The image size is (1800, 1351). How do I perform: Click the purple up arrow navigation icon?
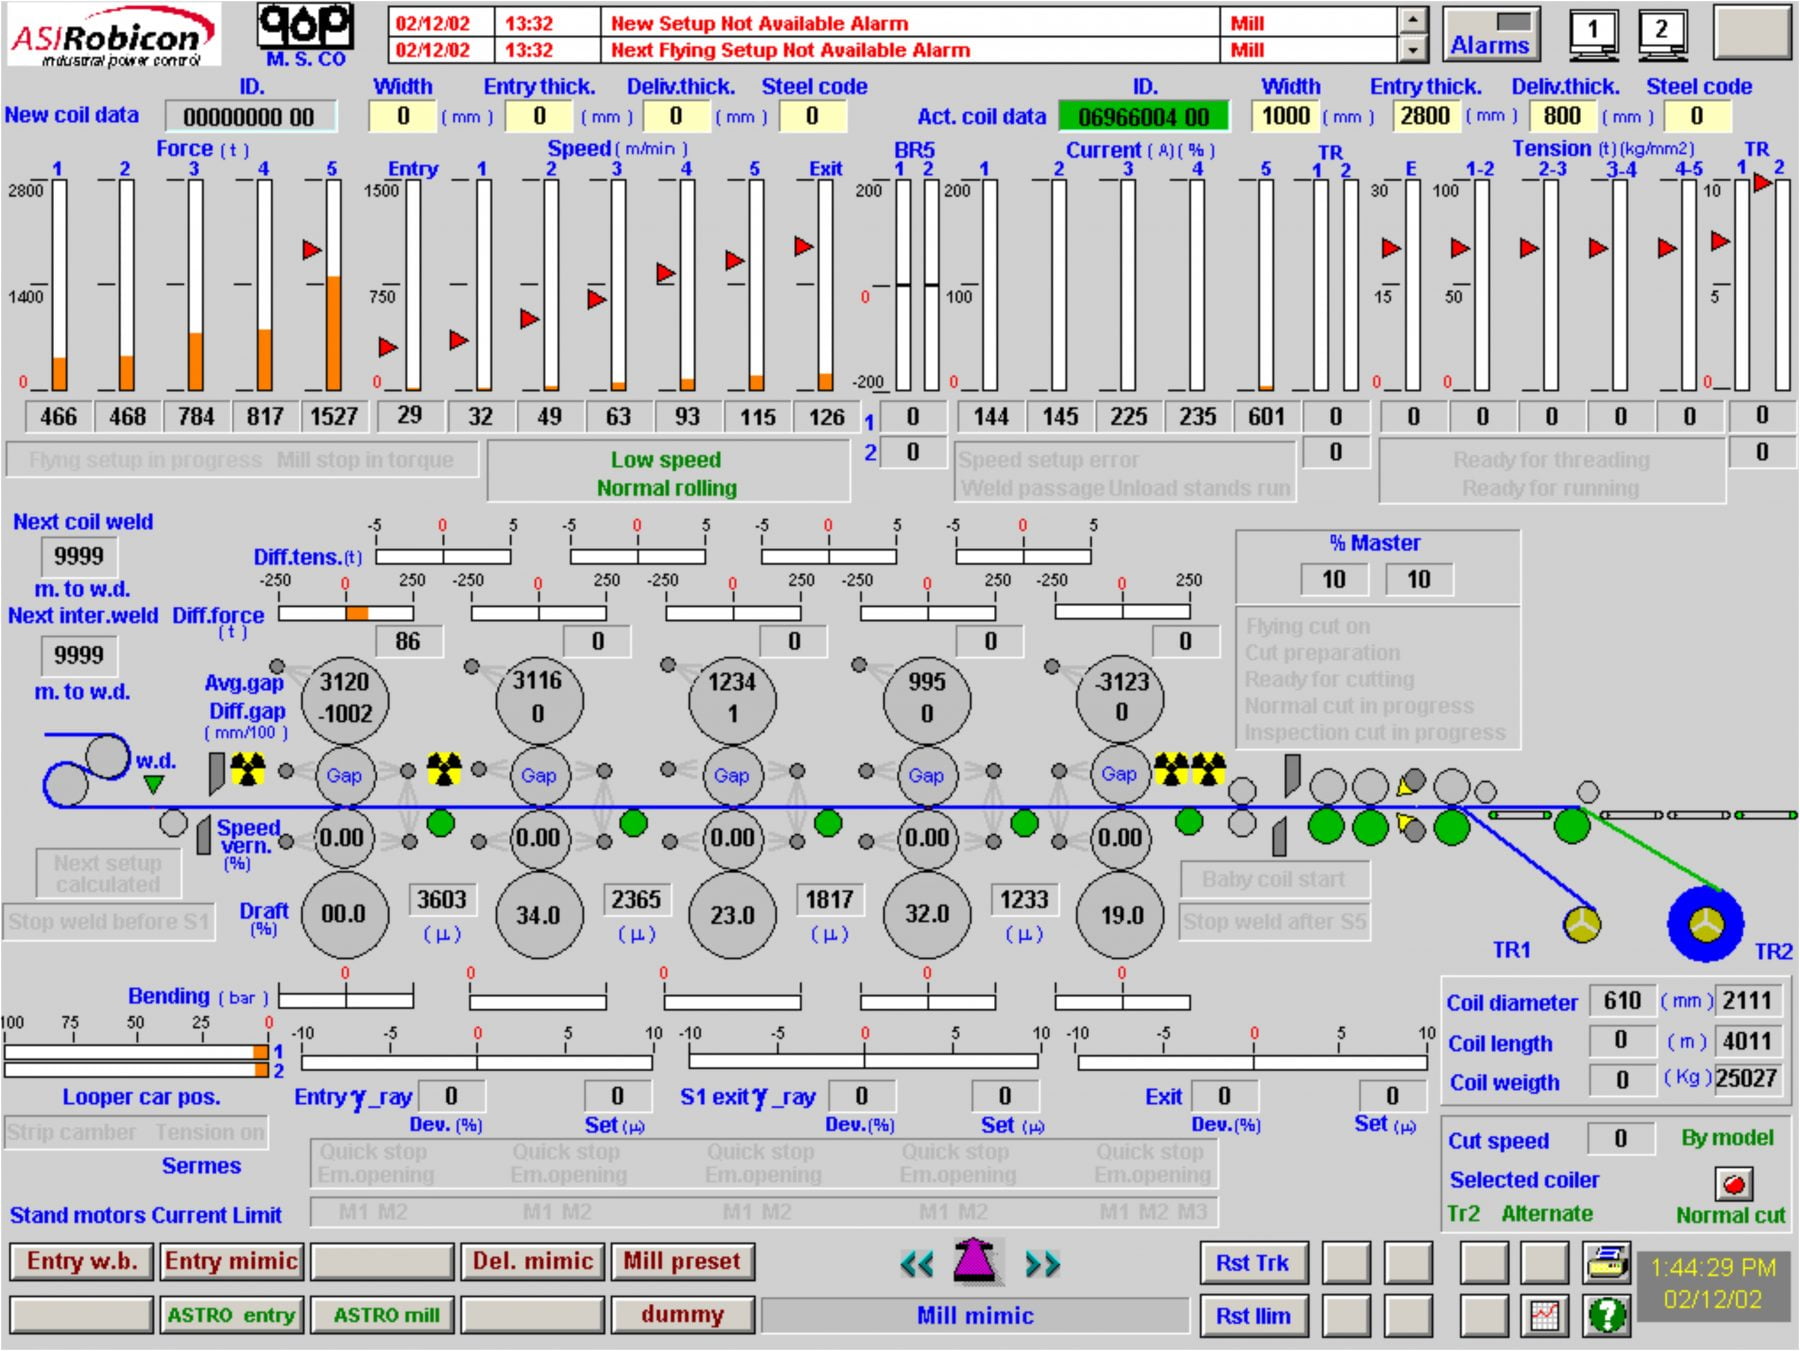(977, 1261)
